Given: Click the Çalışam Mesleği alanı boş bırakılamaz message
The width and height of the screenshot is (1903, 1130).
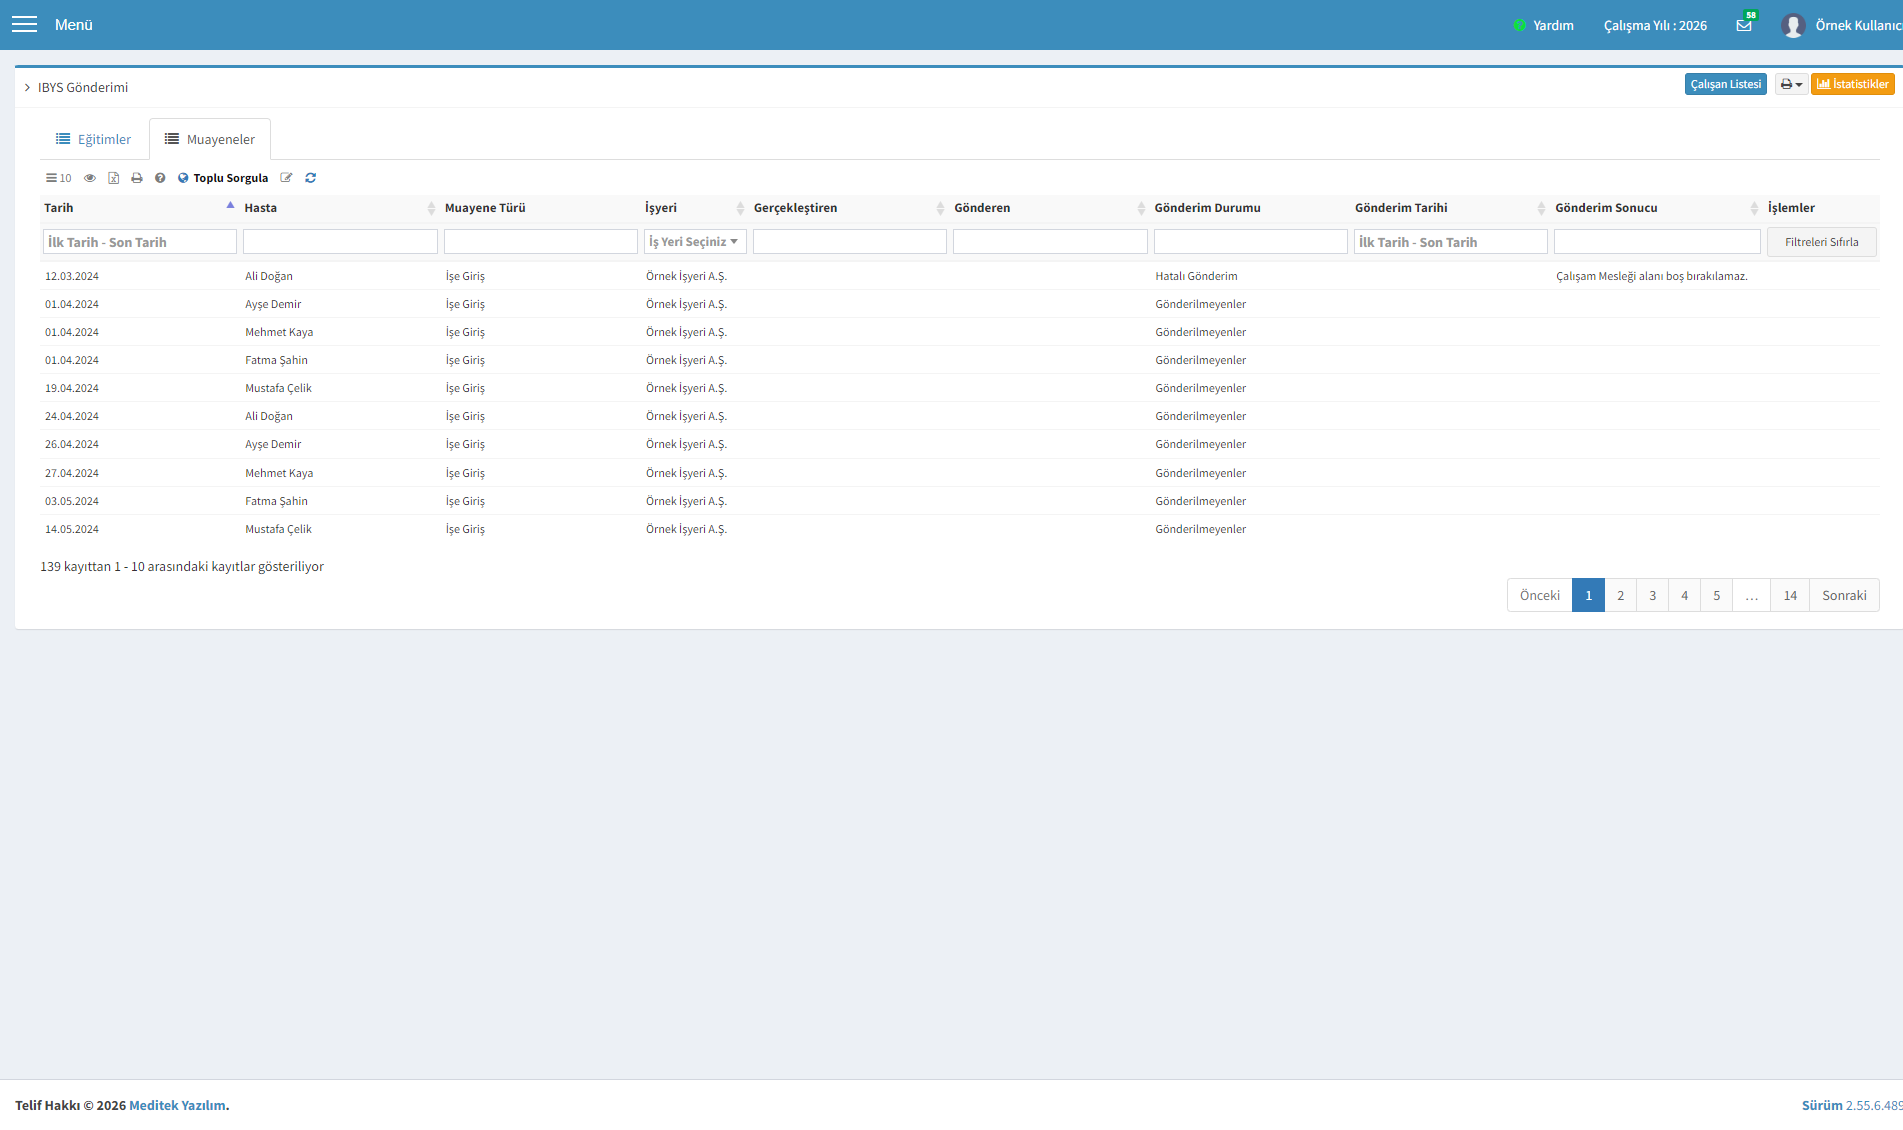Looking at the screenshot, I should pos(1651,276).
